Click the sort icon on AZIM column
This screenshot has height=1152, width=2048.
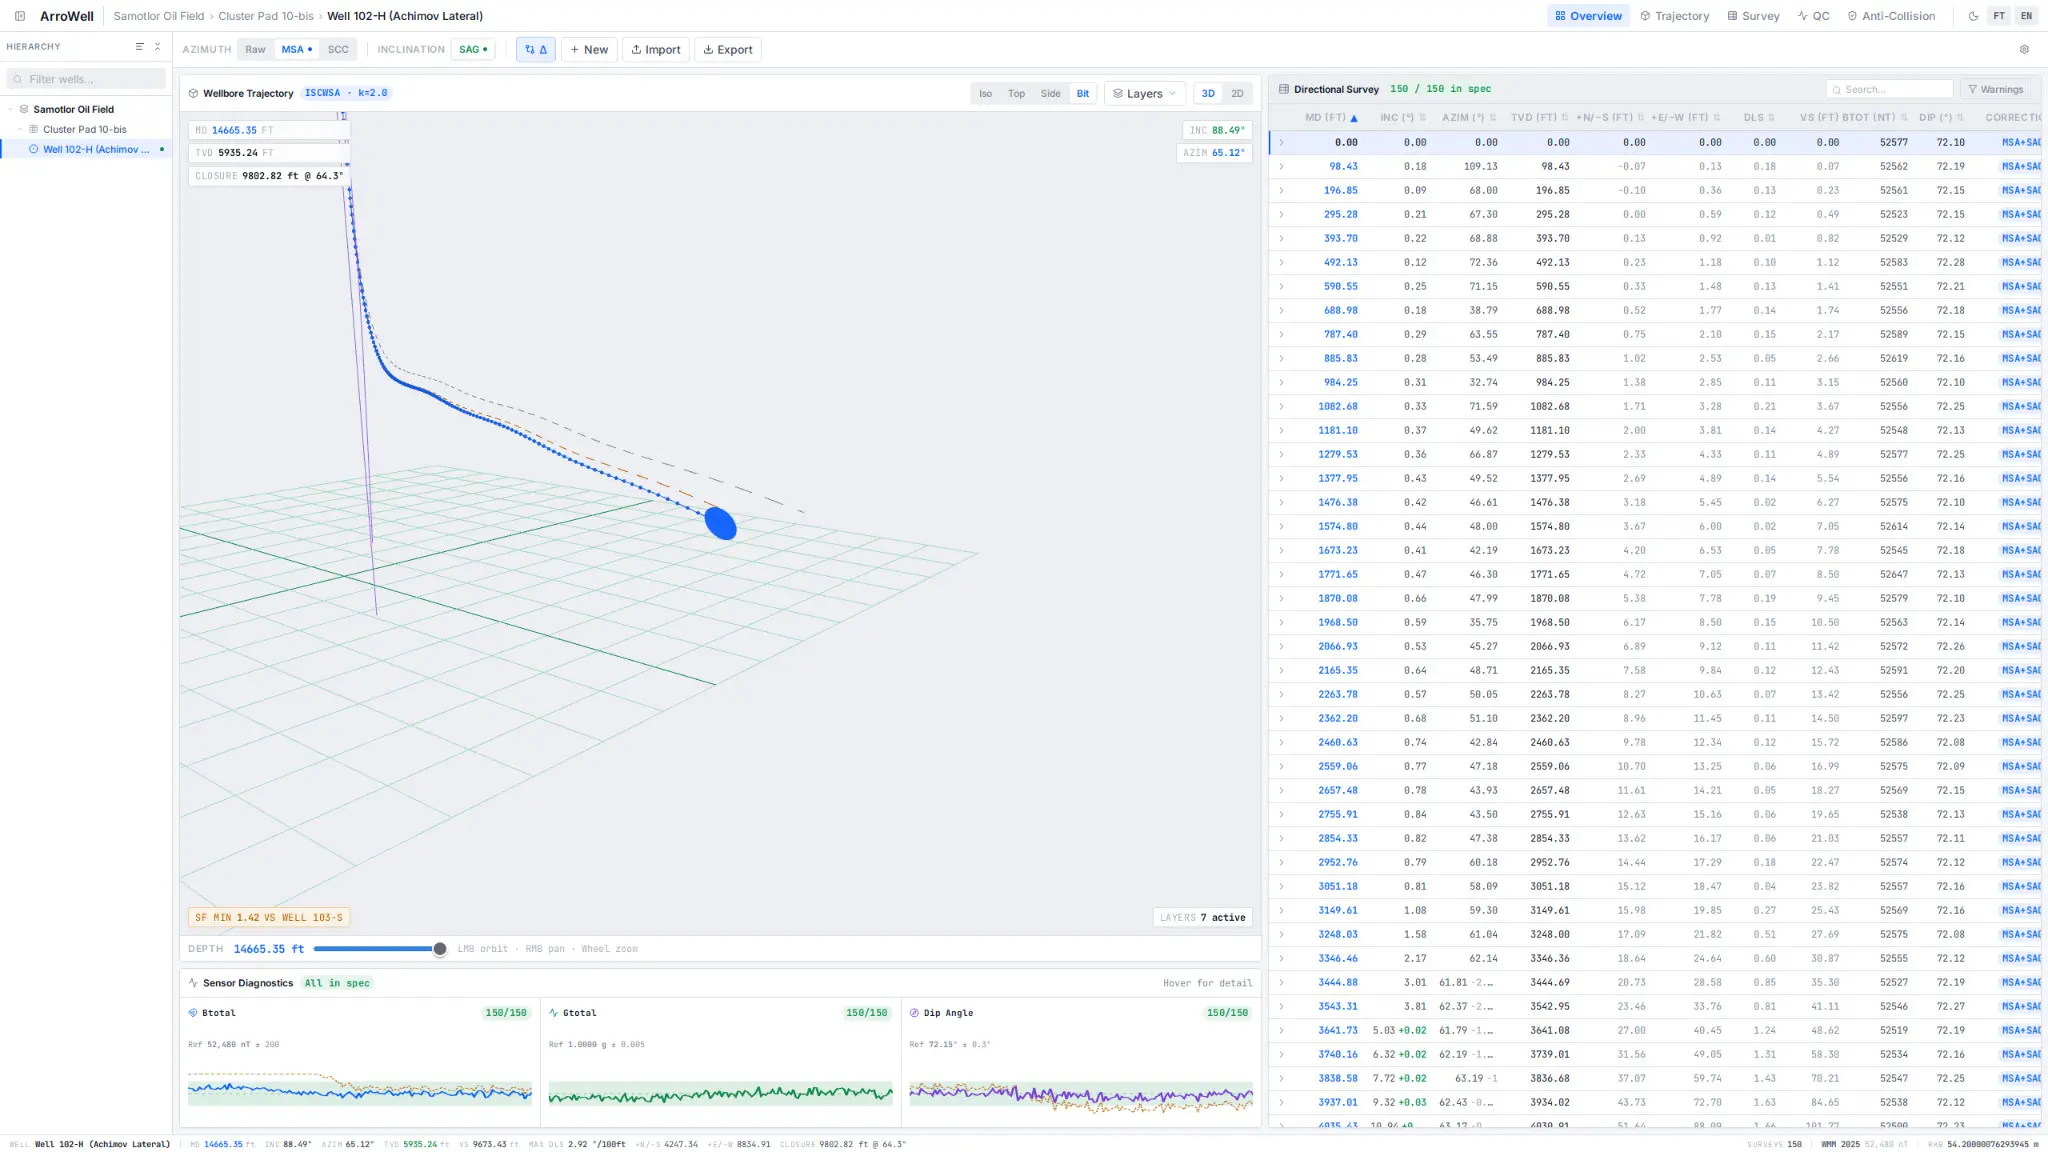[x=1493, y=118]
